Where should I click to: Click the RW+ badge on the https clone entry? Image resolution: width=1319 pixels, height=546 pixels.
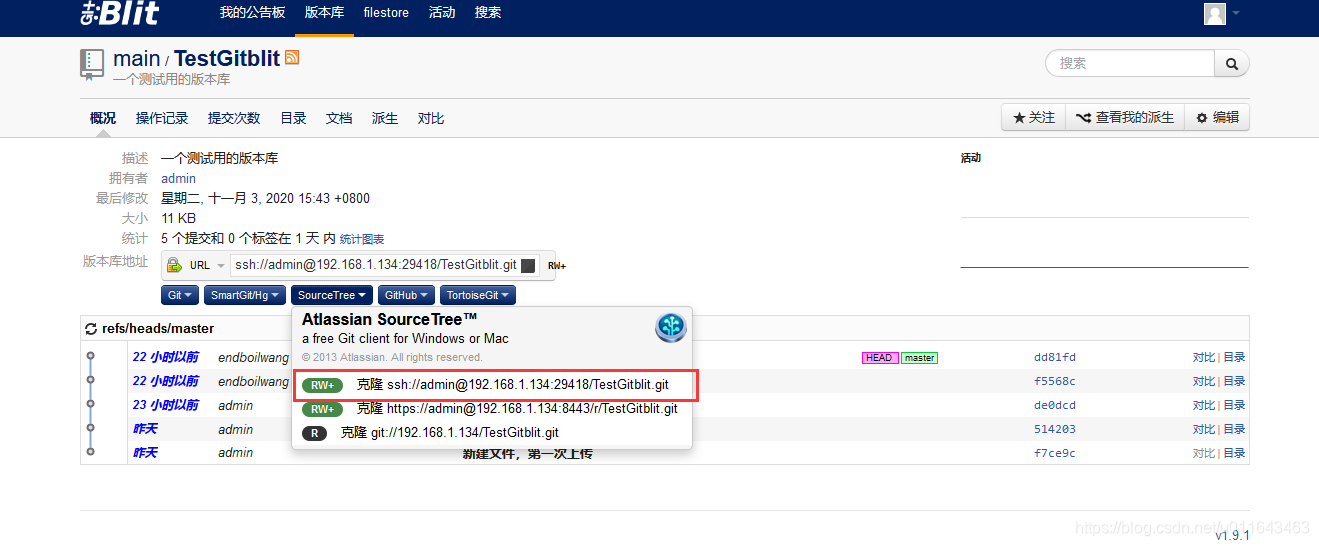tap(322, 409)
